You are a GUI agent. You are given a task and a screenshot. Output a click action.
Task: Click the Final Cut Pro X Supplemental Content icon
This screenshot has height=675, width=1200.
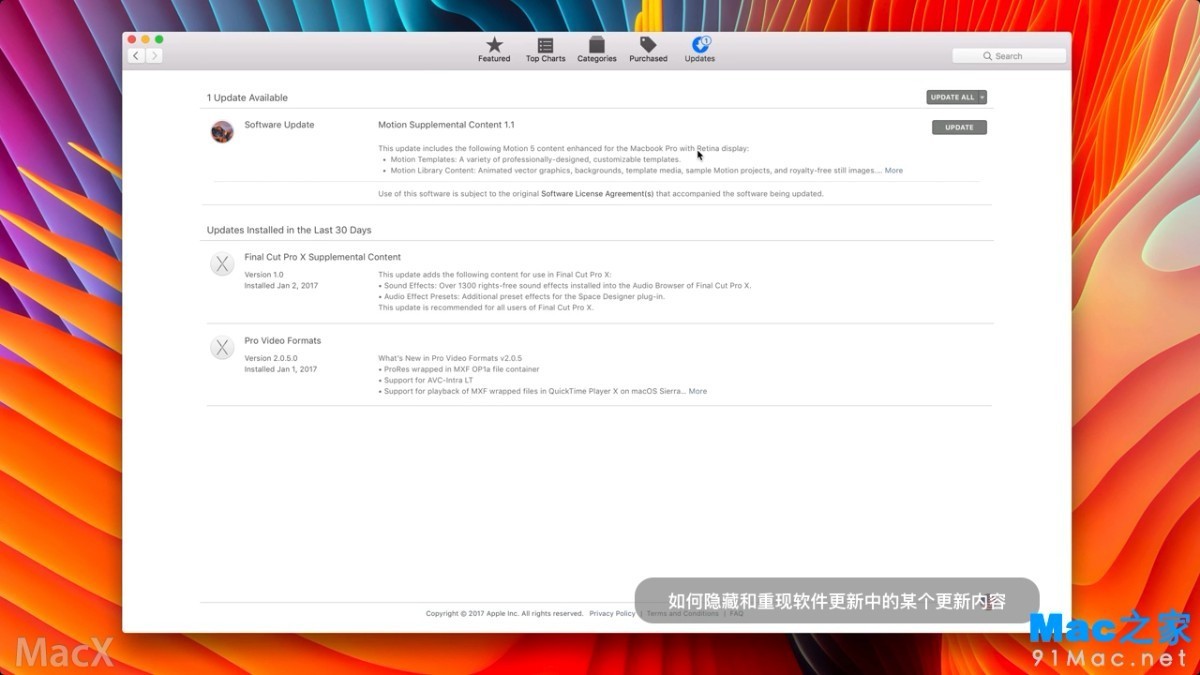[x=222, y=264]
